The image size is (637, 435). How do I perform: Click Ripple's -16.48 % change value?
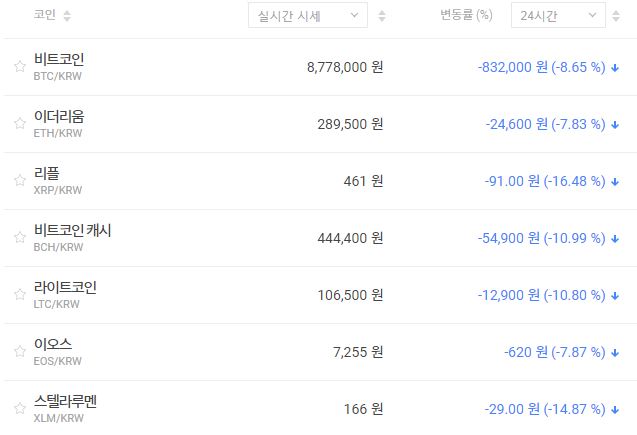tap(574, 181)
